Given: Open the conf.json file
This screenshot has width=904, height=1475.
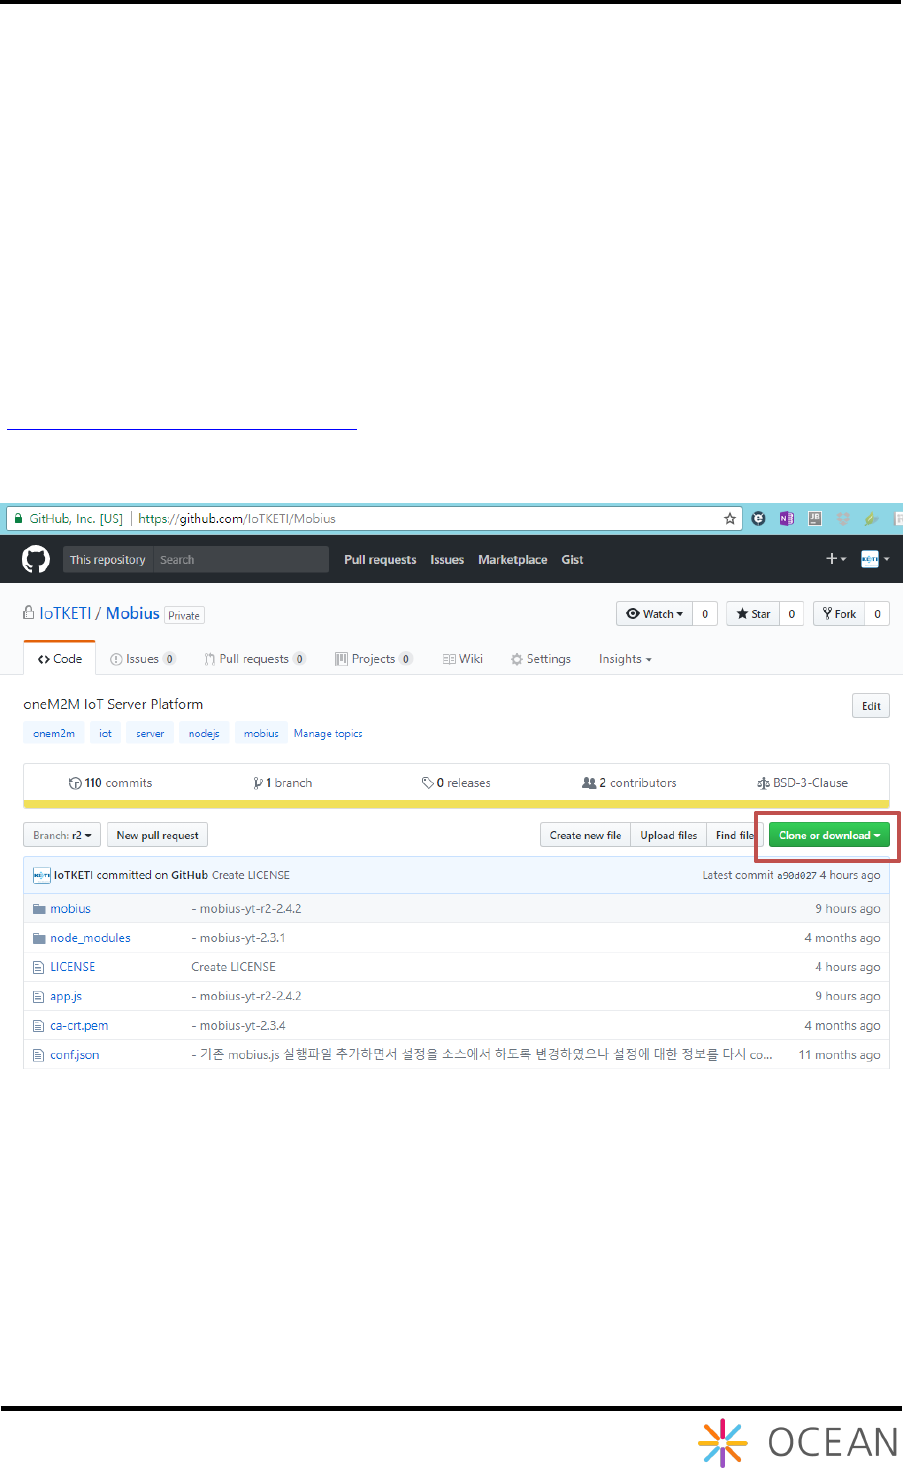Looking at the screenshot, I should (x=74, y=1055).
